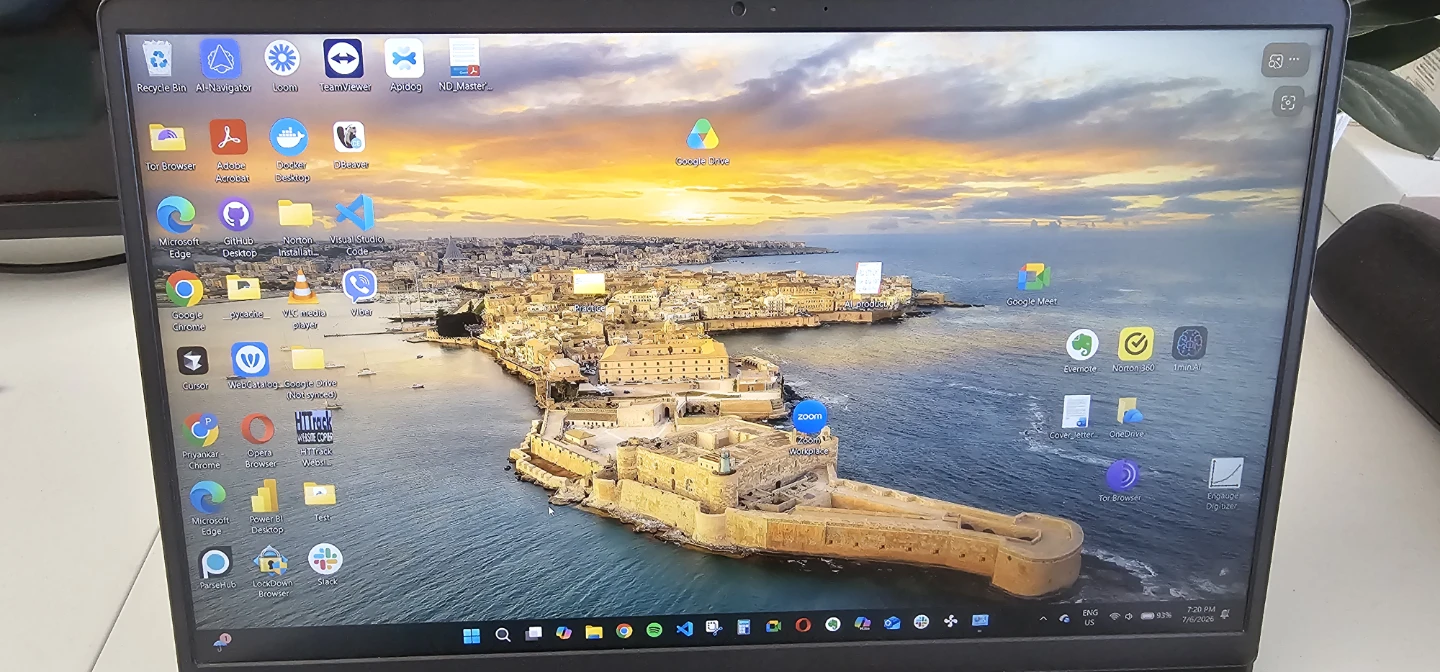1440x672 pixels.
Task: Select the Norton 360 desktop icon
Action: tap(1134, 351)
